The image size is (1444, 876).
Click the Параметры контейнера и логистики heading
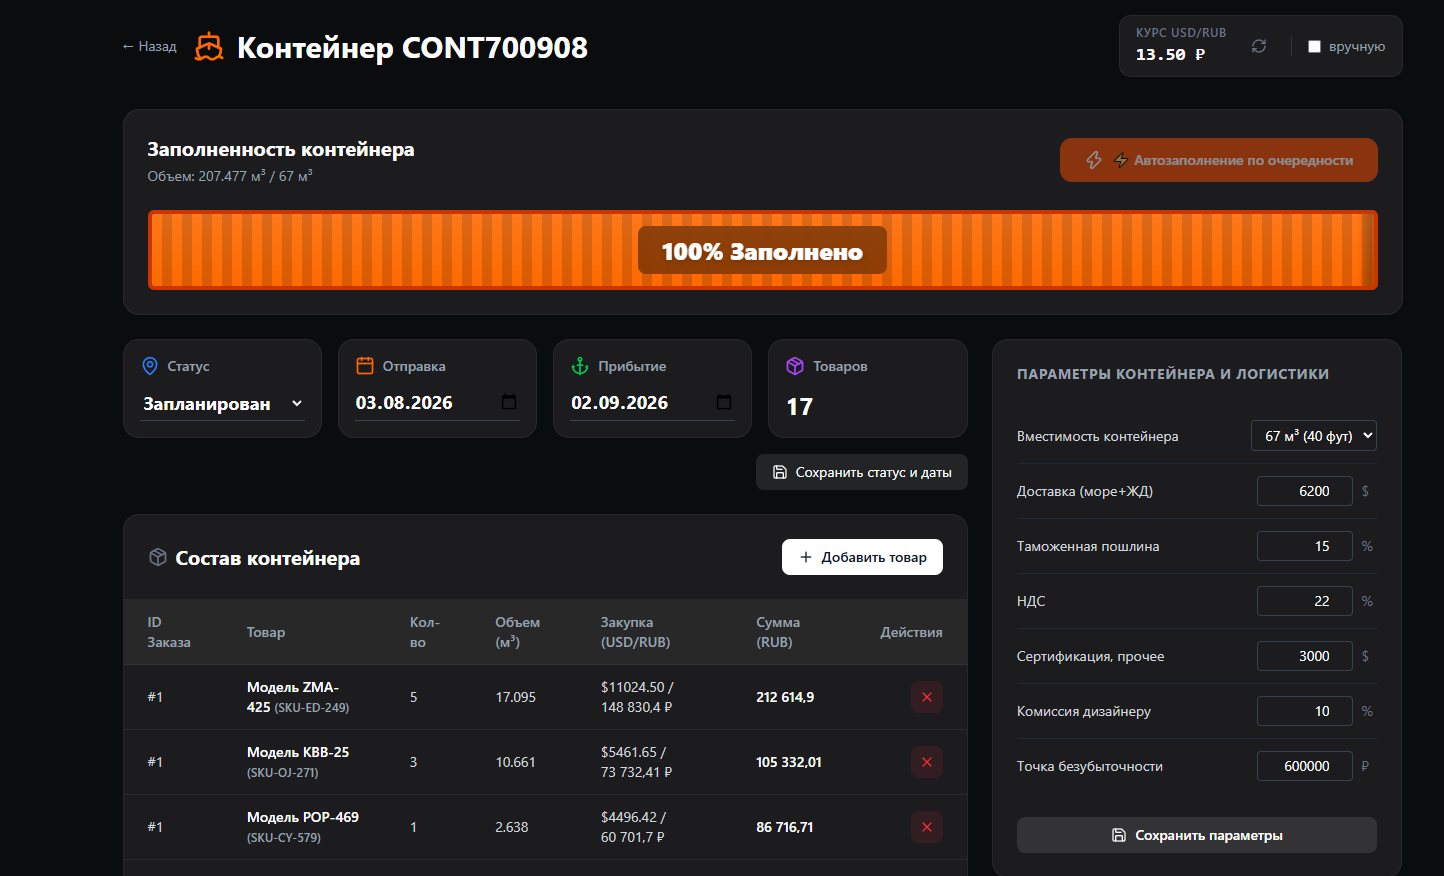tap(1173, 374)
